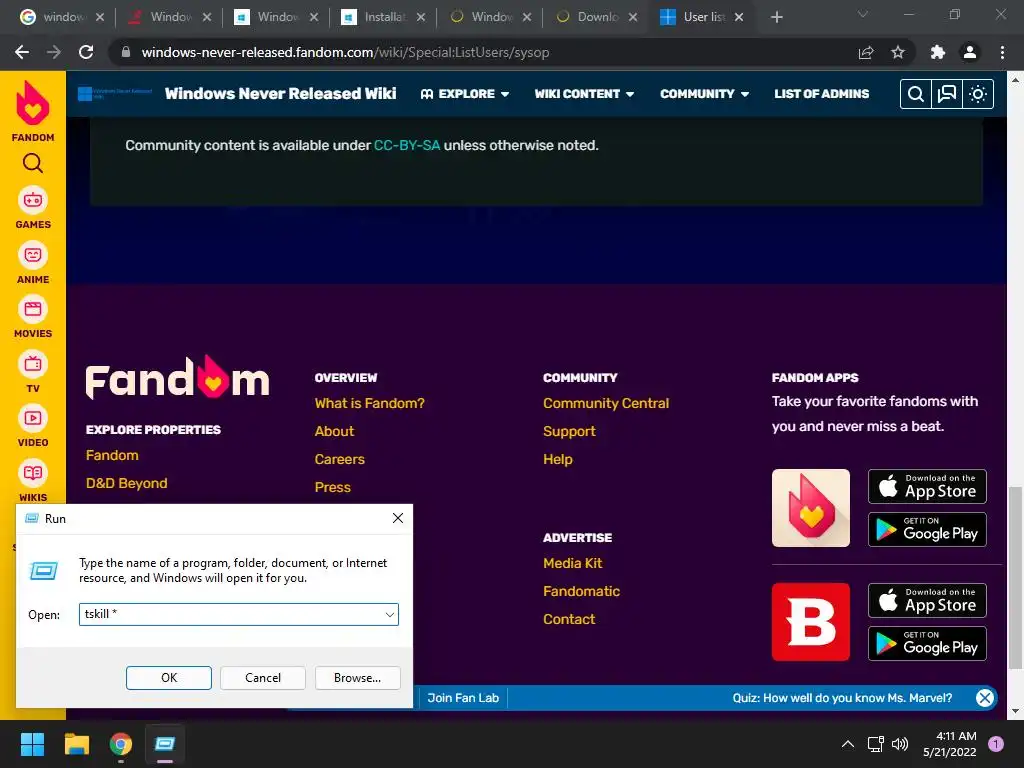Open Chrome's three-dot menu
Image resolution: width=1024 pixels, height=768 pixels.
[1002, 52]
